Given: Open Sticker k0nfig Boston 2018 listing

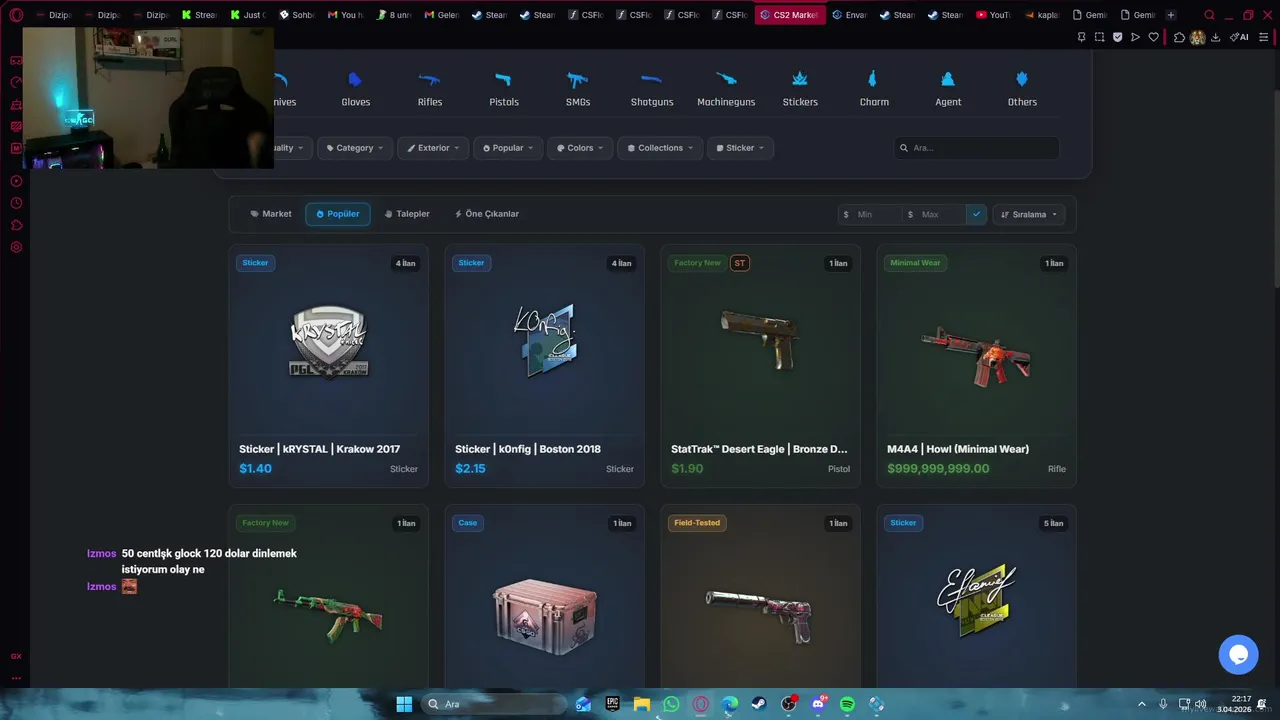Looking at the screenshot, I should pos(545,366).
